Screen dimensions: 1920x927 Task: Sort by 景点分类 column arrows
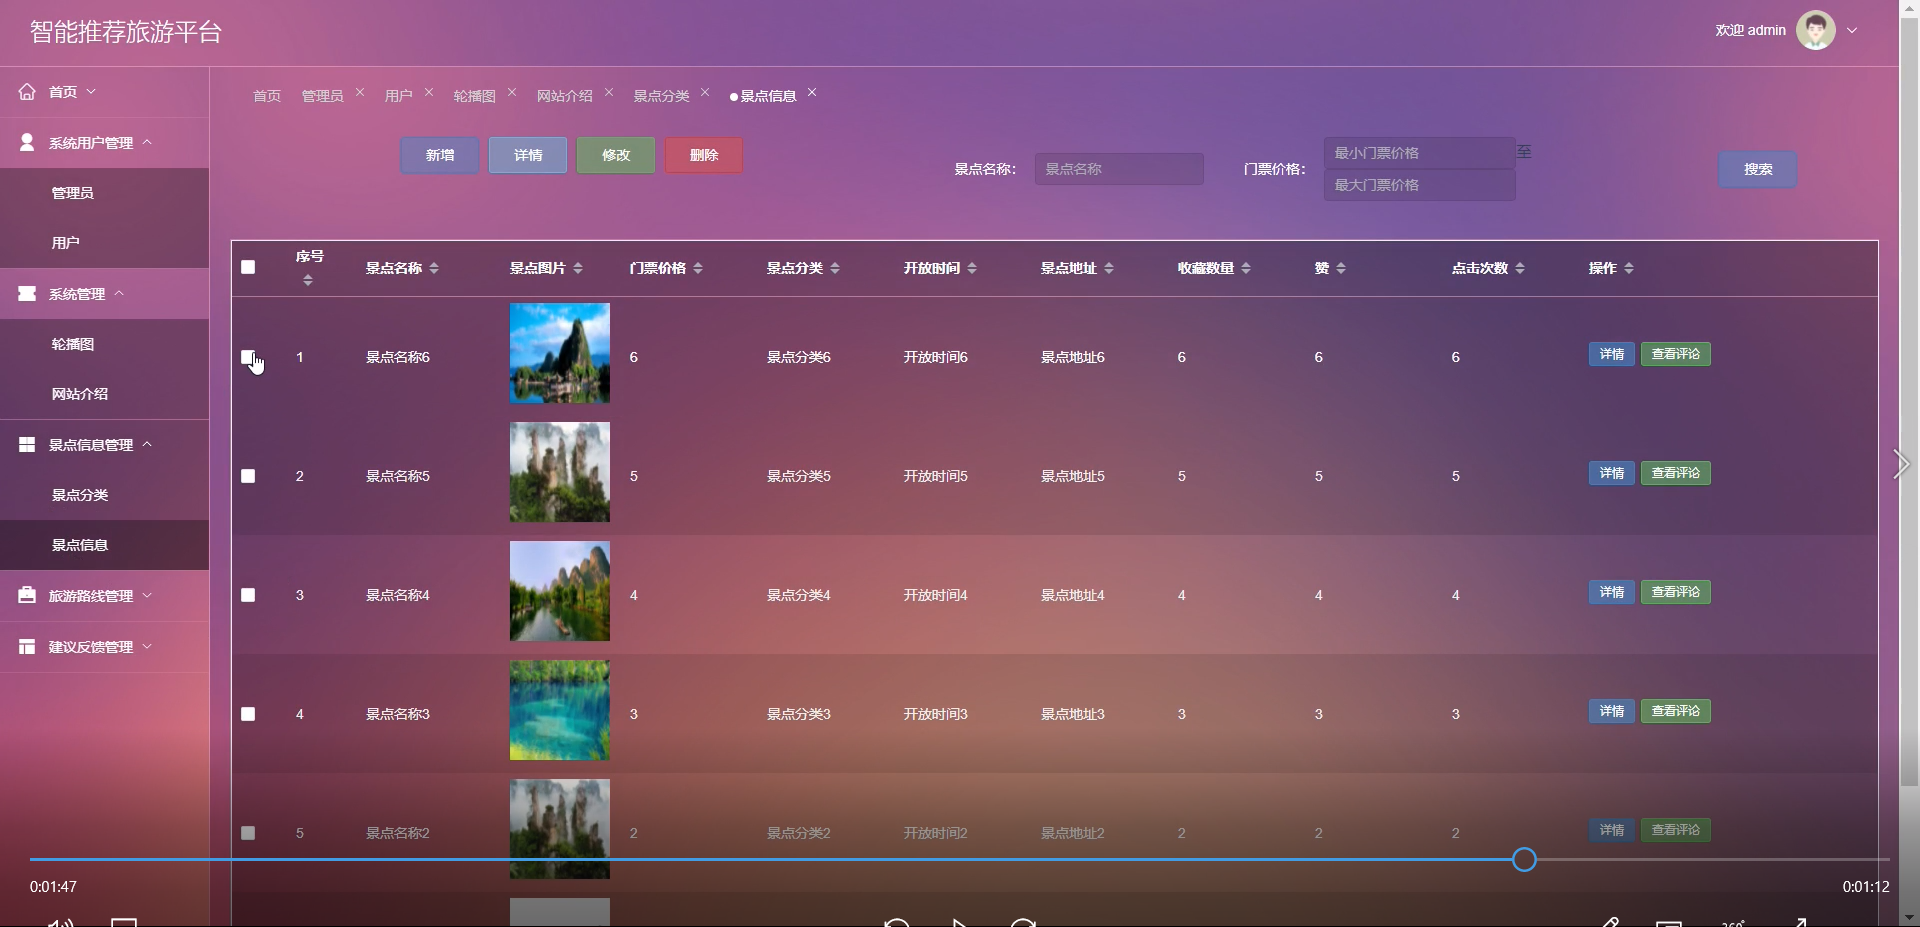(835, 268)
